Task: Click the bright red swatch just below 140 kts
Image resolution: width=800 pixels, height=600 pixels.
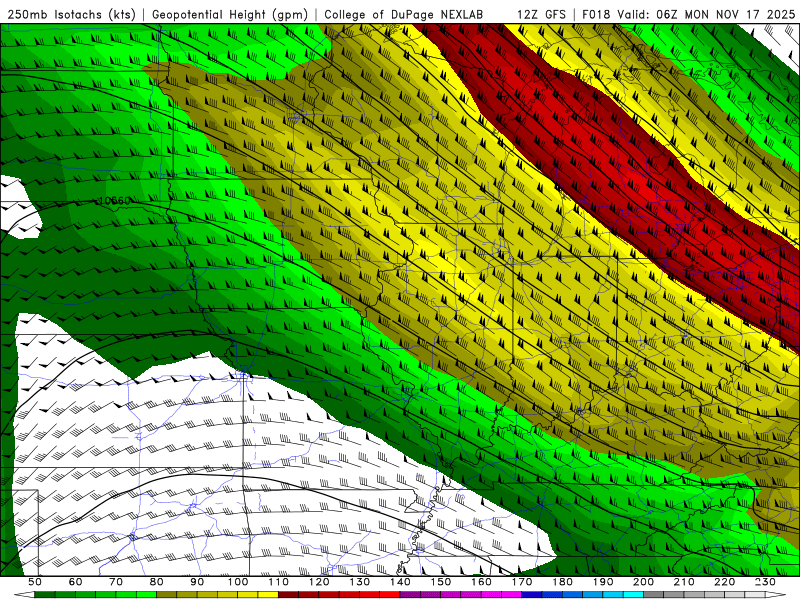Action: [390, 595]
